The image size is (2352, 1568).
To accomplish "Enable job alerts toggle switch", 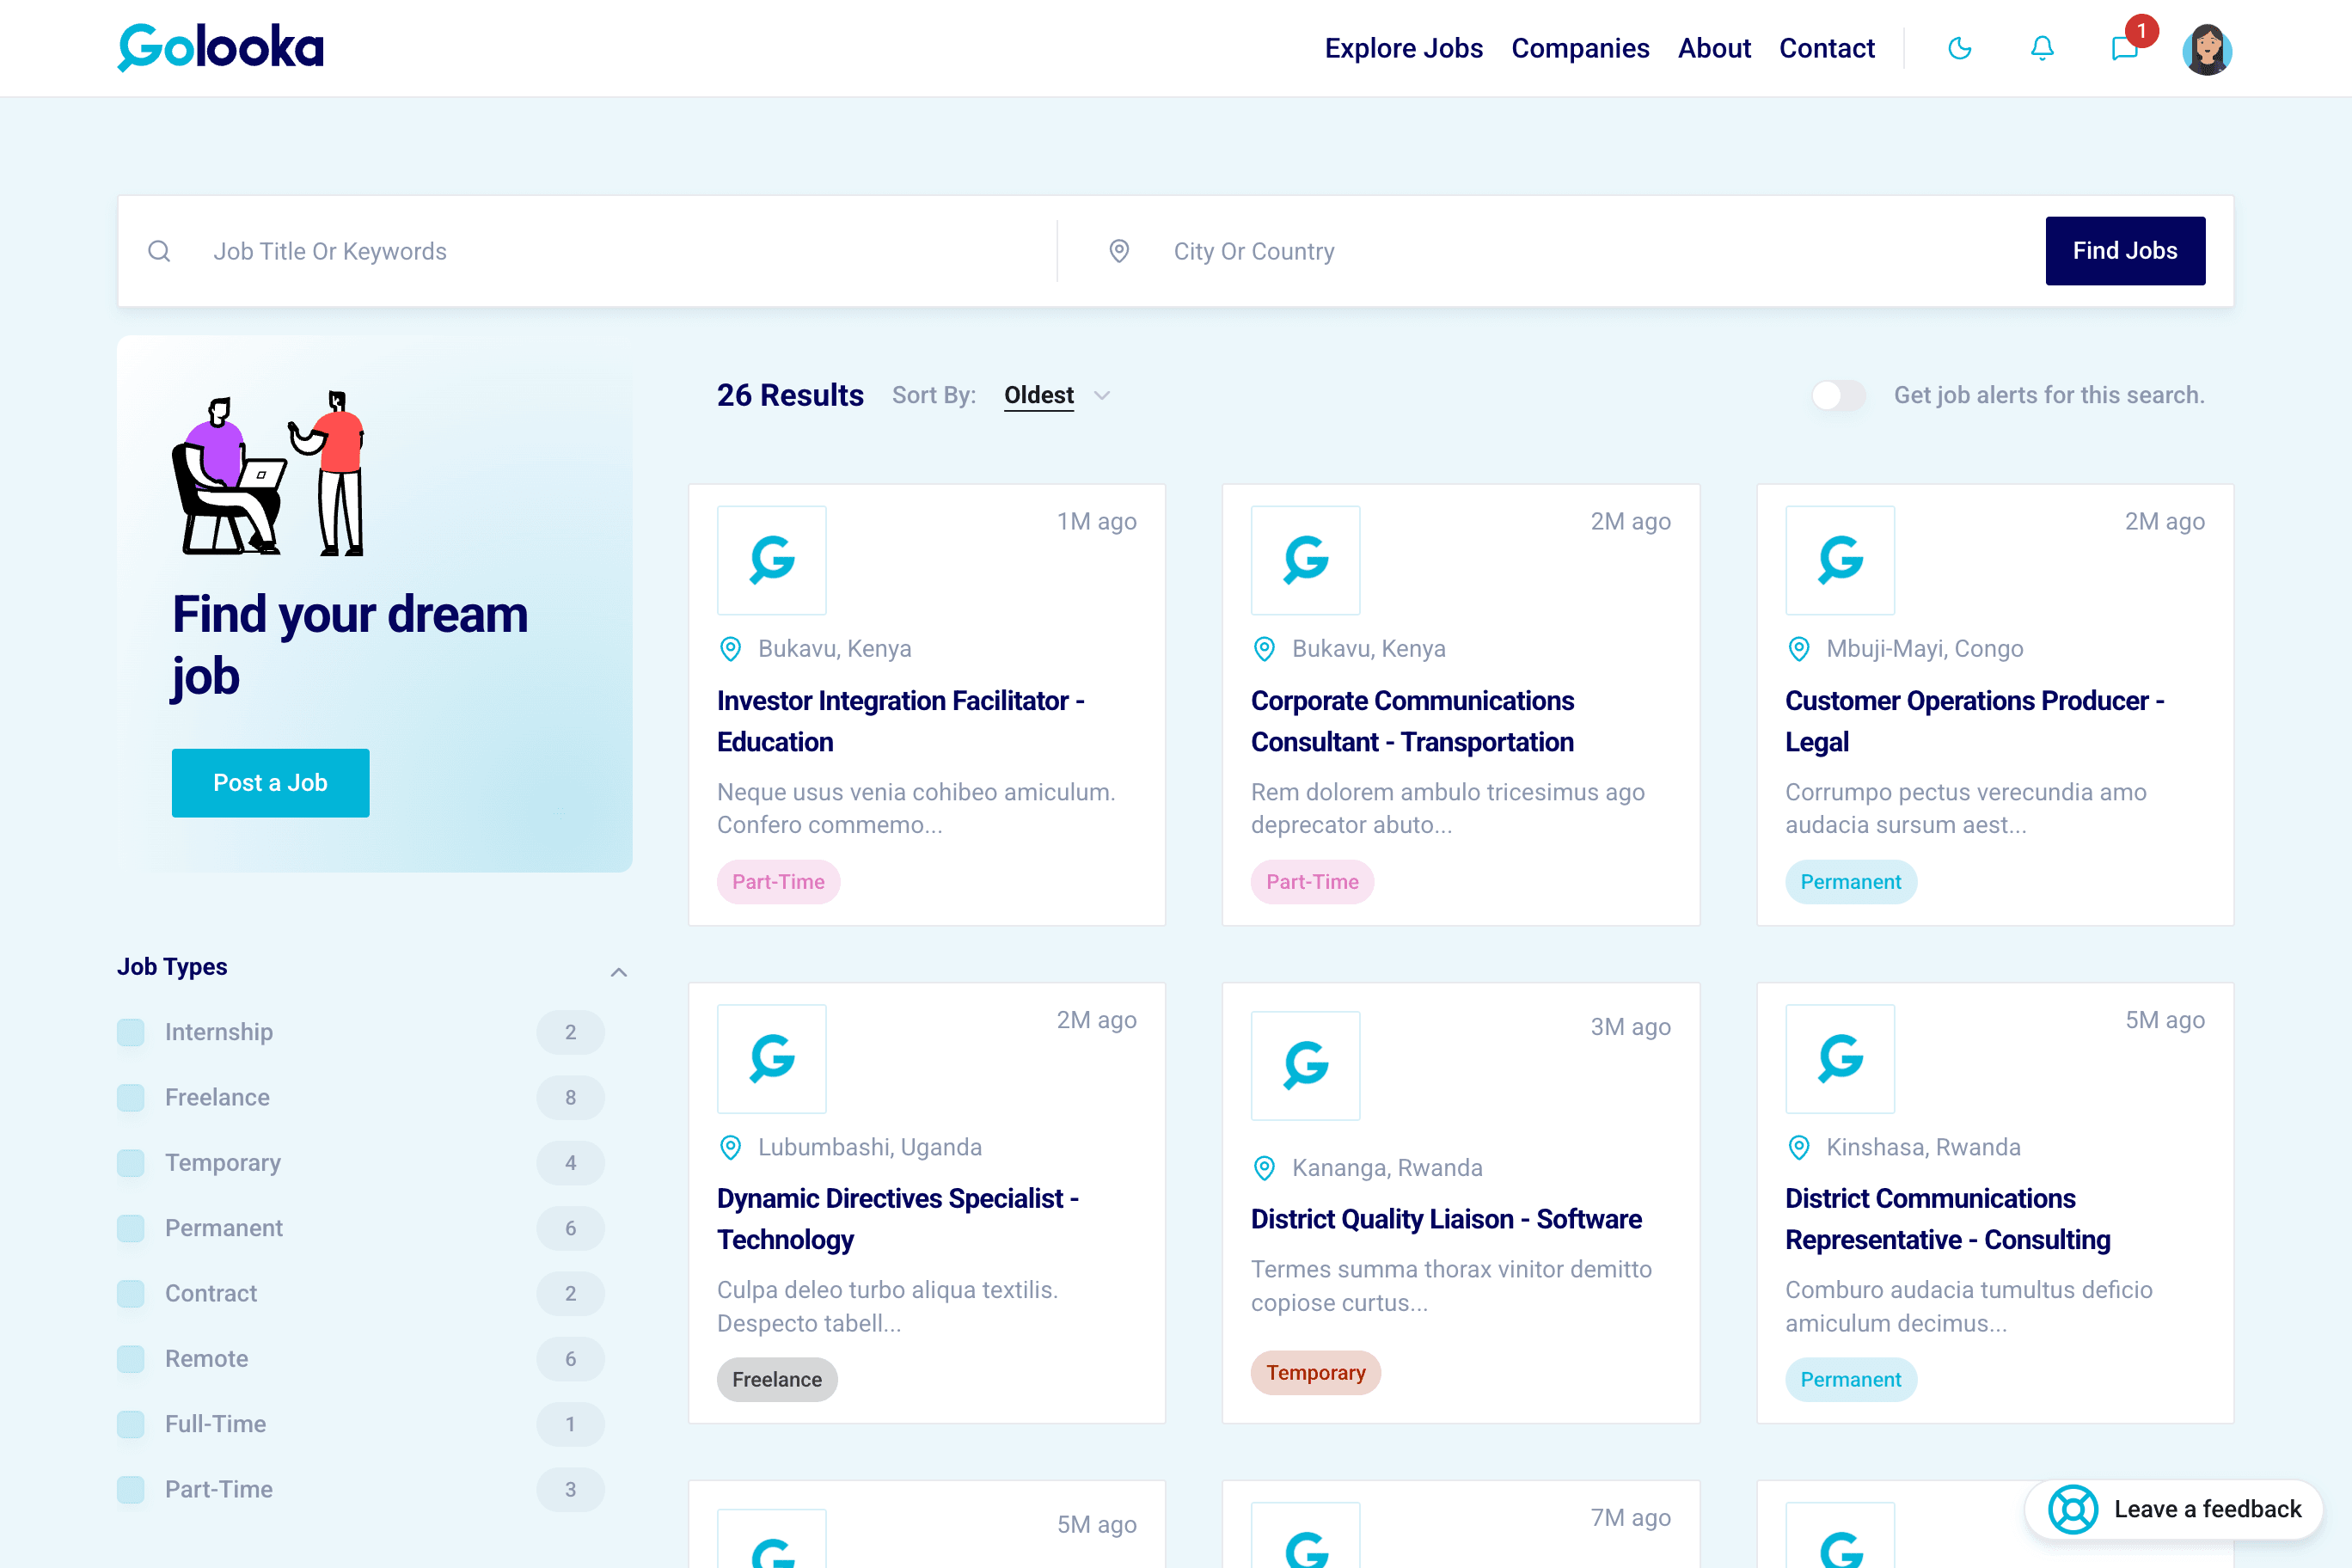I will point(1838,395).
